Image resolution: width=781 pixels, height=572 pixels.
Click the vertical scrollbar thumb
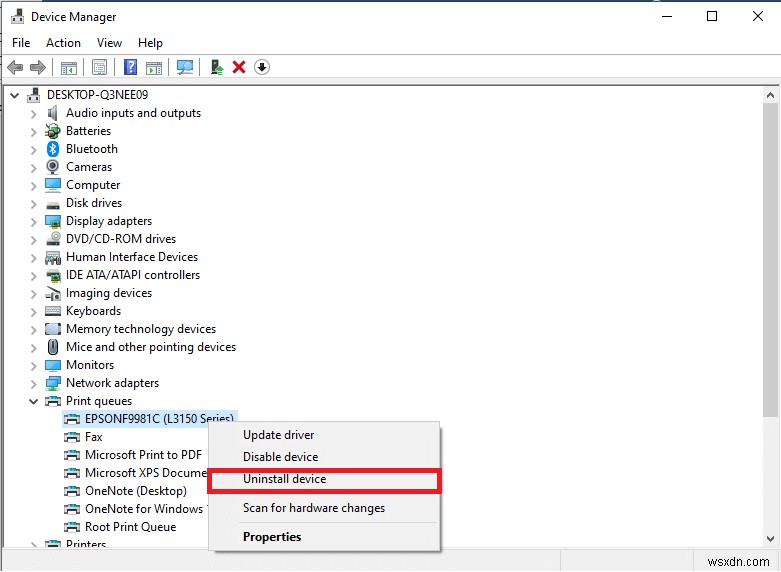[x=771, y=260]
